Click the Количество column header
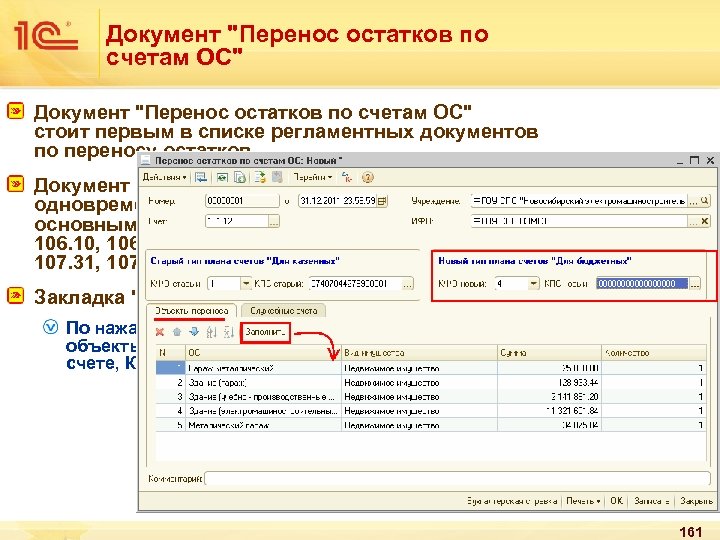 654,353
